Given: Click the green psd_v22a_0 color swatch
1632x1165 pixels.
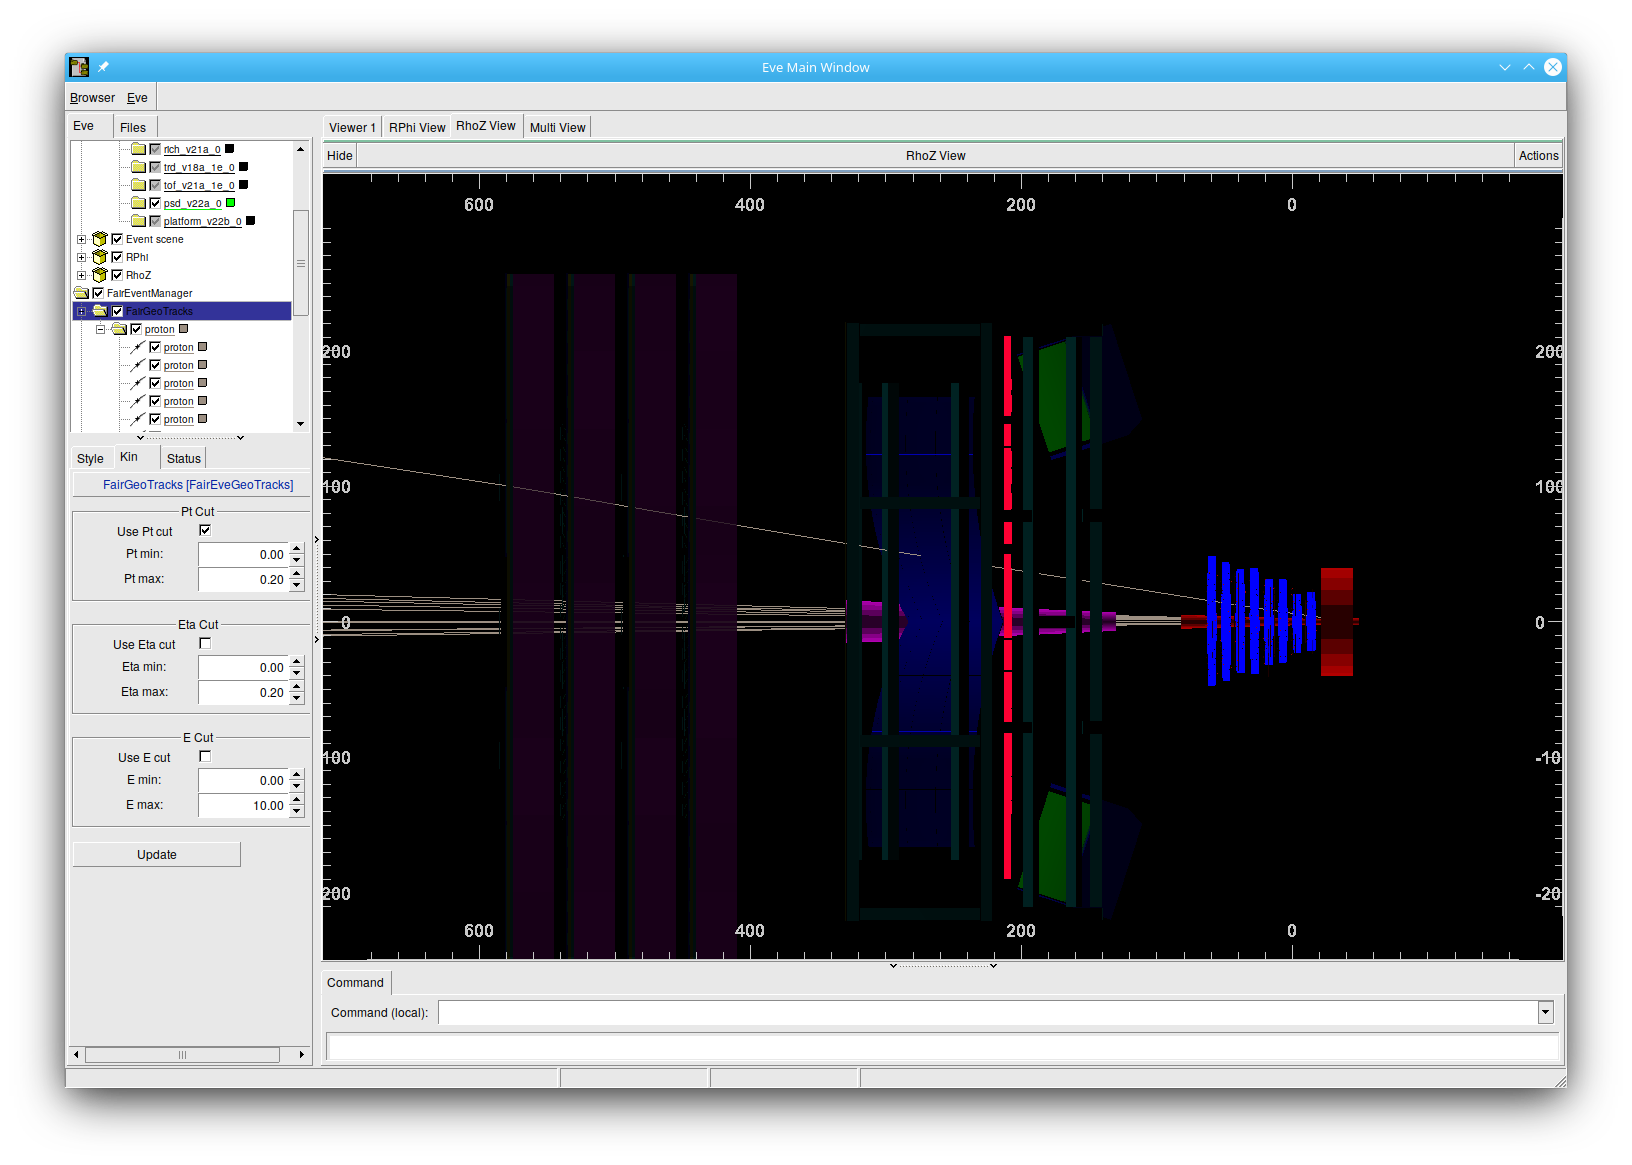Looking at the screenshot, I should click(x=231, y=203).
